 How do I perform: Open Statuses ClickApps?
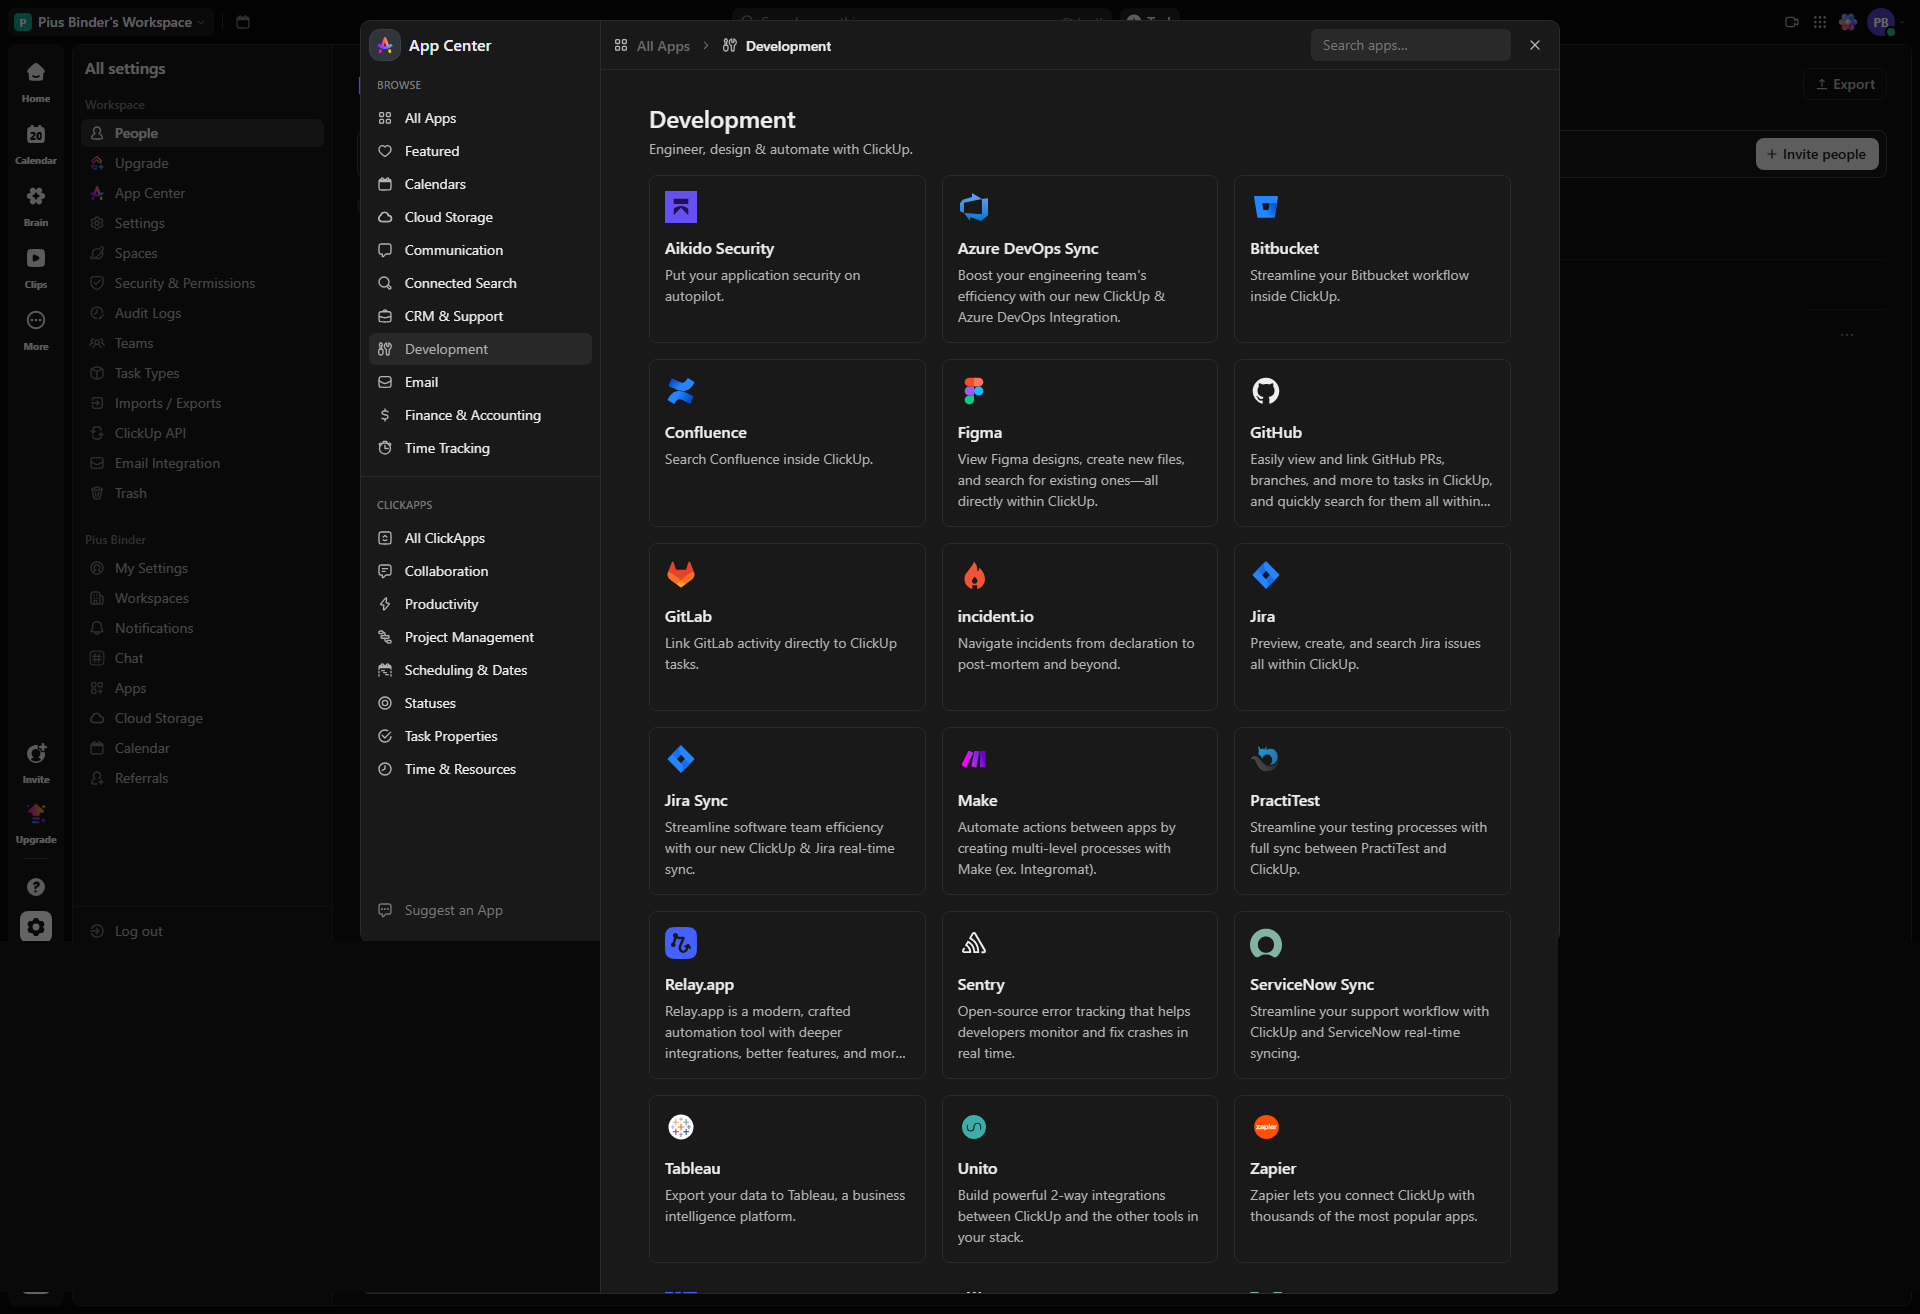(x=480, y=703)
